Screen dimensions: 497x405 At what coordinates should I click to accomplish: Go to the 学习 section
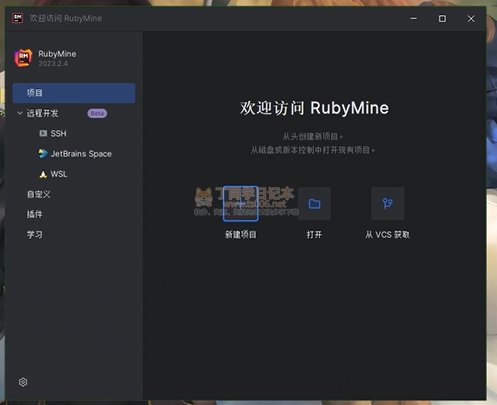click(35, 235)
